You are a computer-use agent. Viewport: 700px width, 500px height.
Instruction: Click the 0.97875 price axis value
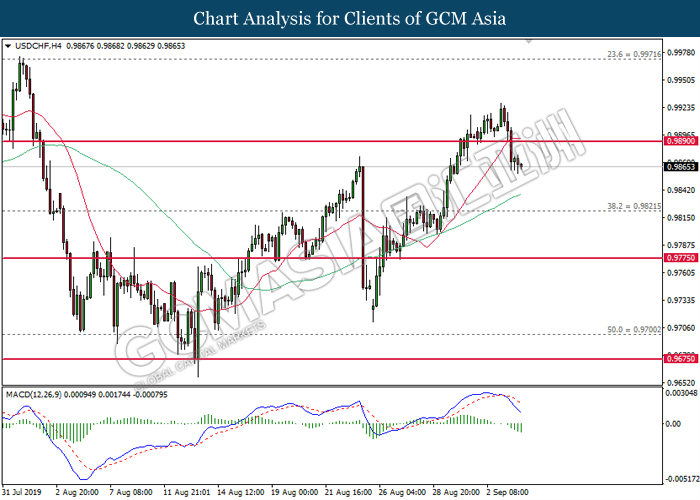(681, 245)
